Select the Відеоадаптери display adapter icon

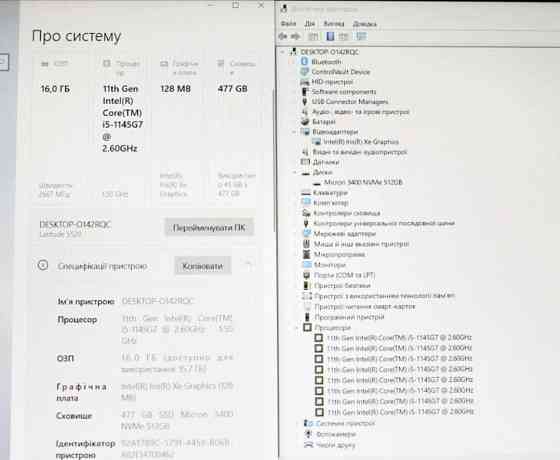pos(305,132)
